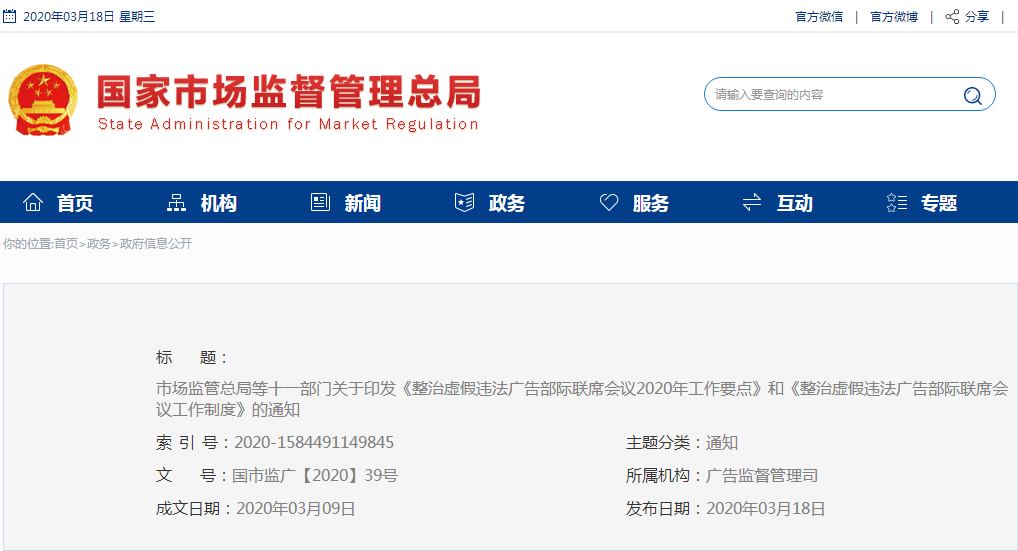Open the 机构 navigation menu
Viewport: 1018px width, 551px height.
click(x=219, y=203)
